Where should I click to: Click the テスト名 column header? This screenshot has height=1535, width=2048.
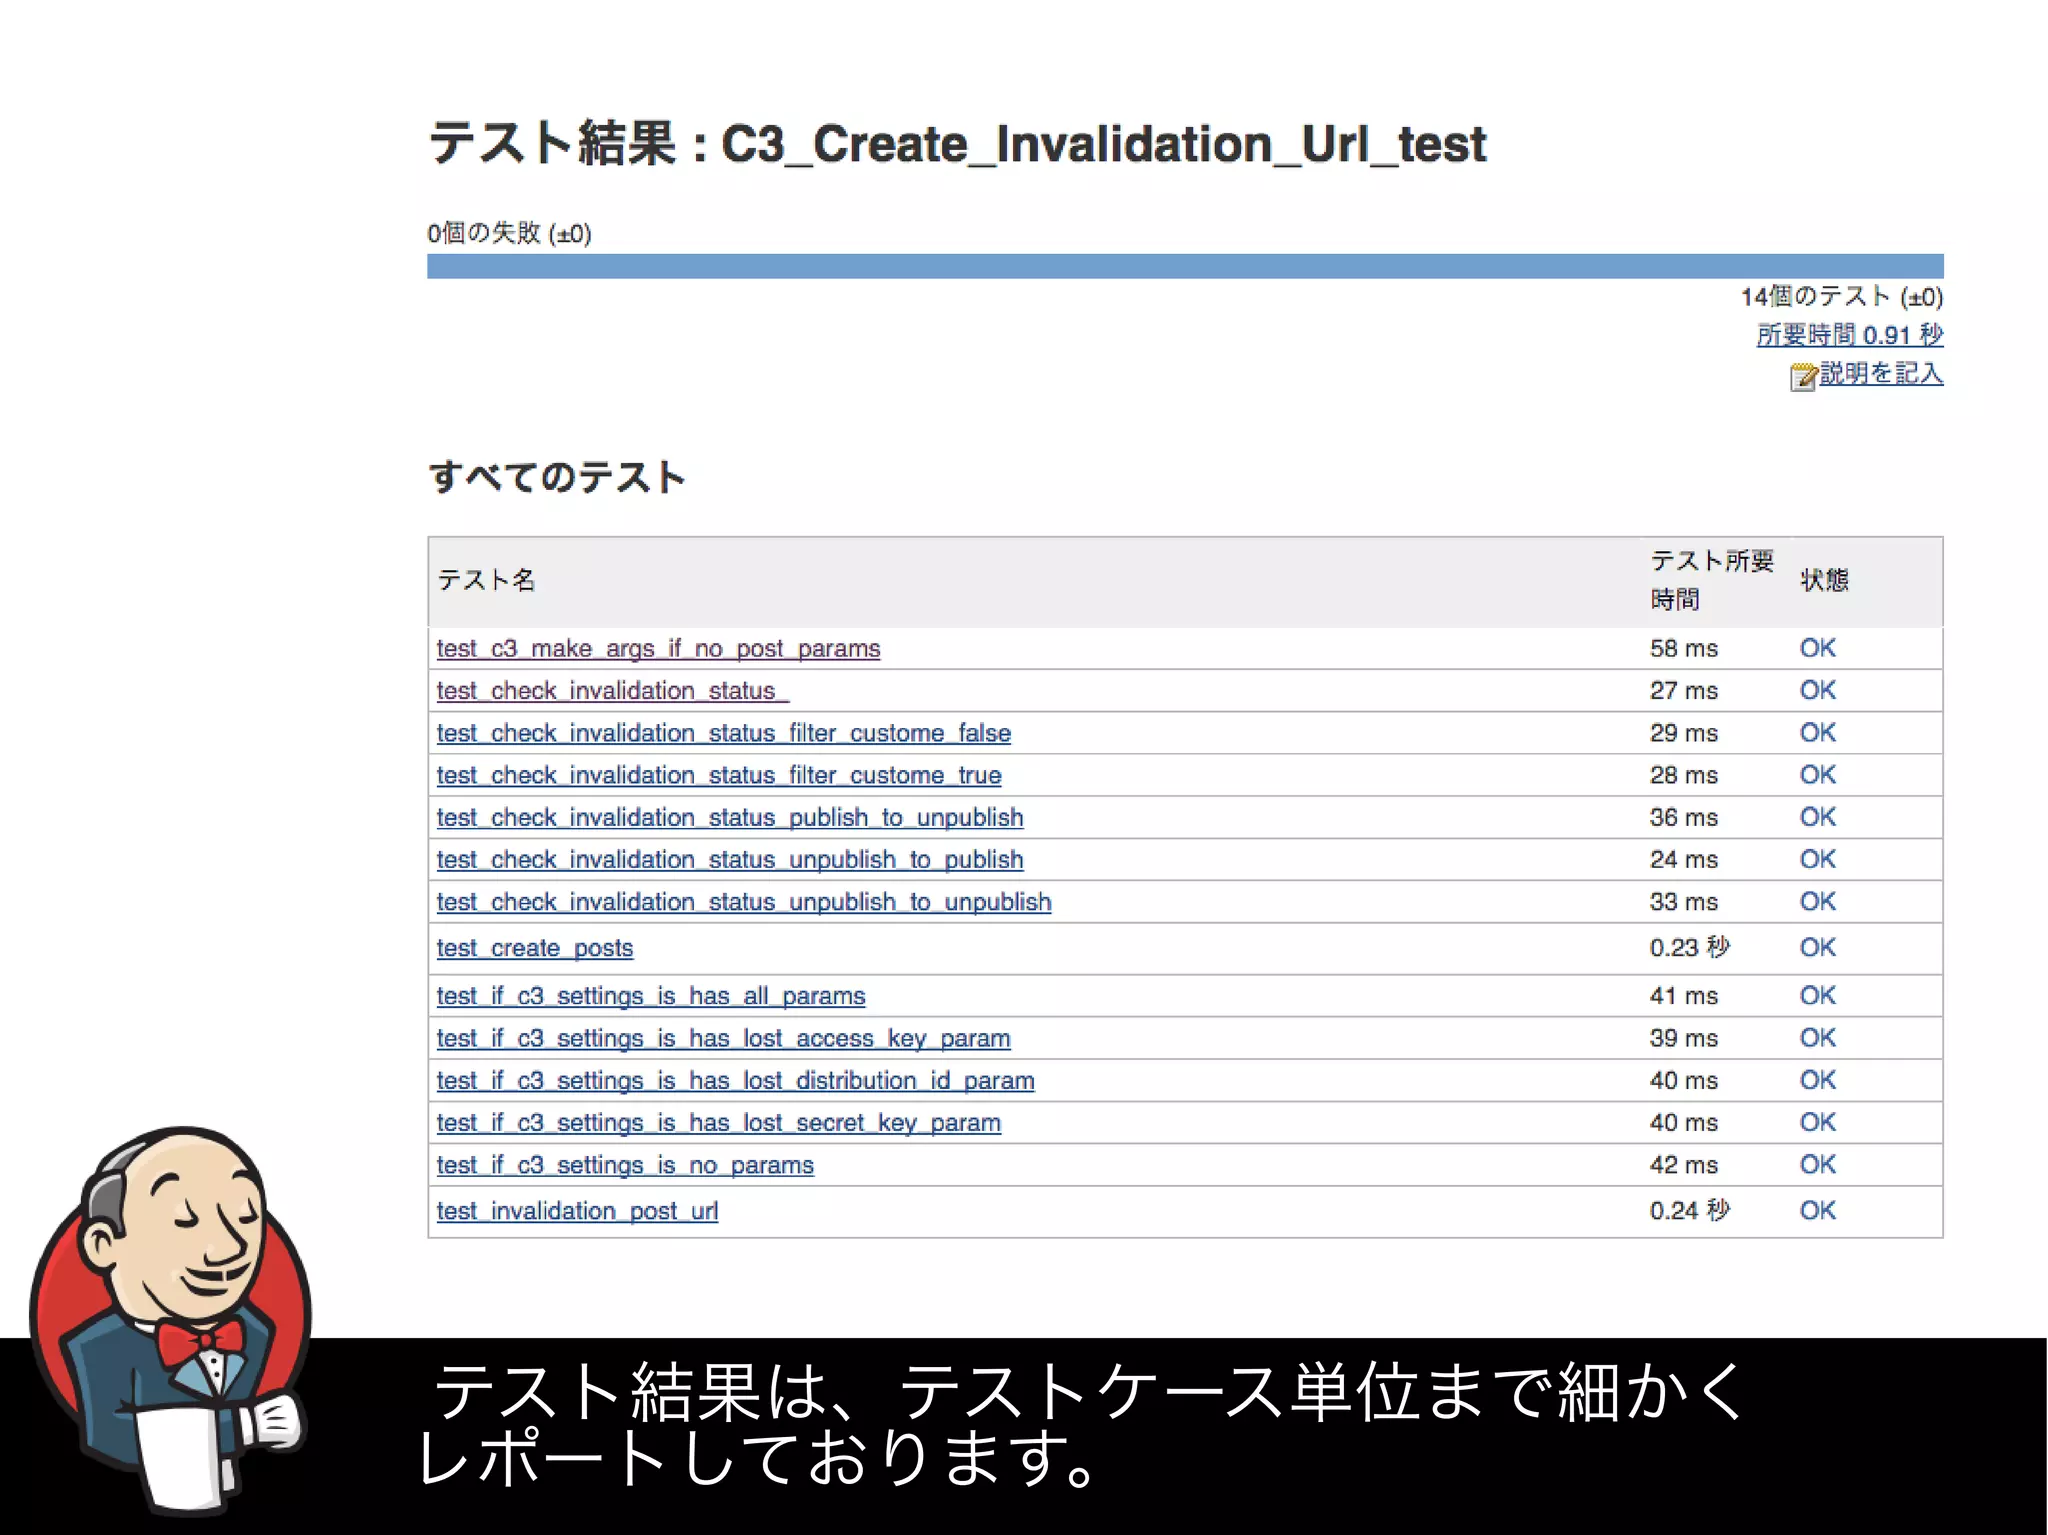pos(486,580)
